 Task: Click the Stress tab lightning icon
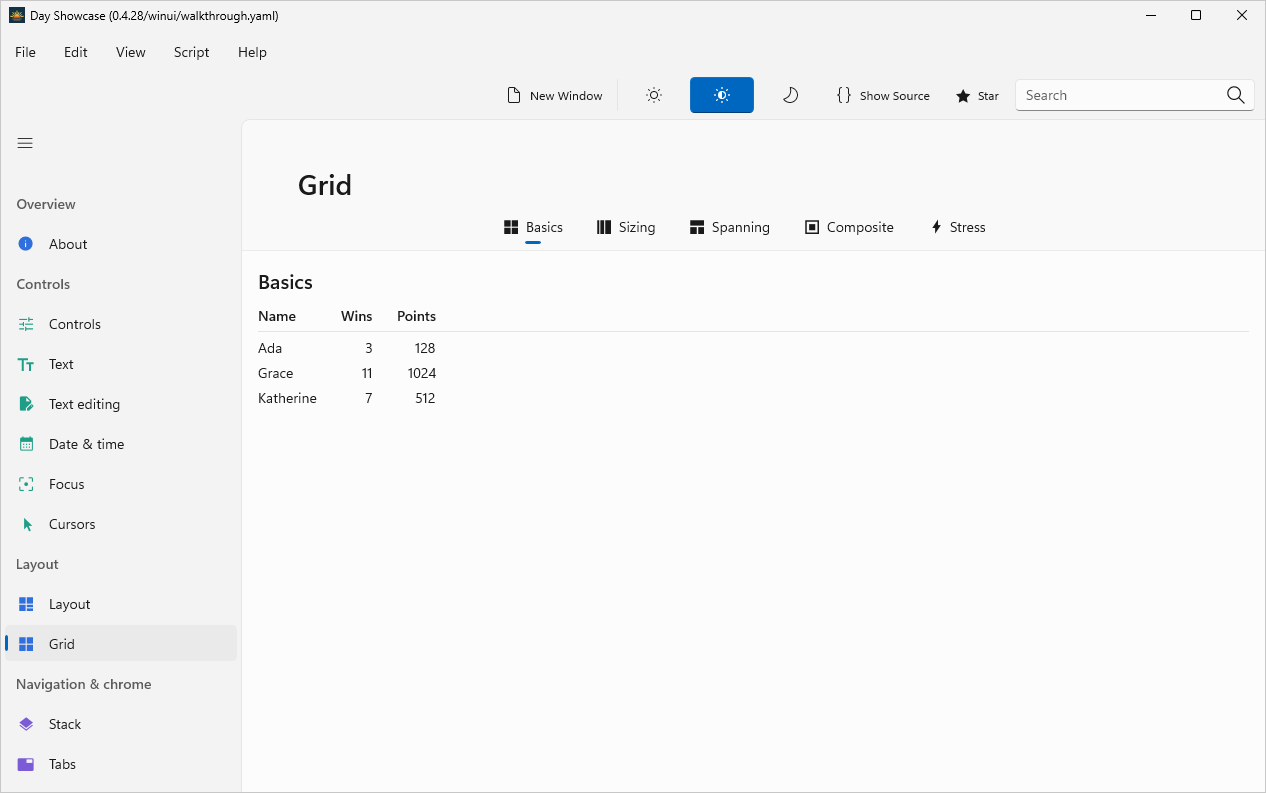(x=936, y=227)
